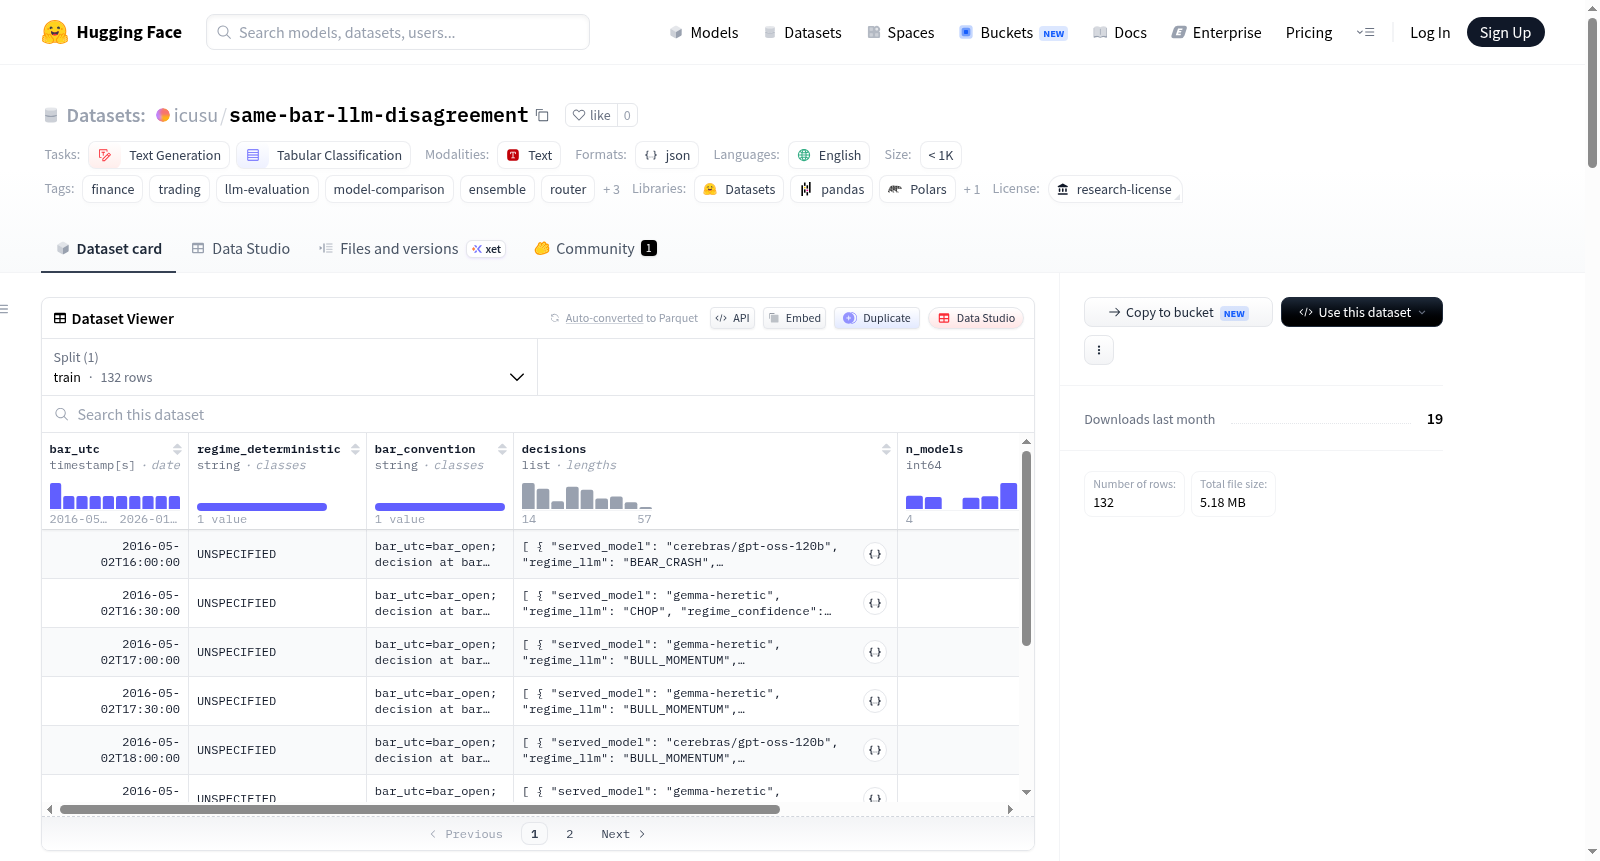Open the Pricing page
This screenshot has width=1600, height=861.
(x=1309, y=32)
